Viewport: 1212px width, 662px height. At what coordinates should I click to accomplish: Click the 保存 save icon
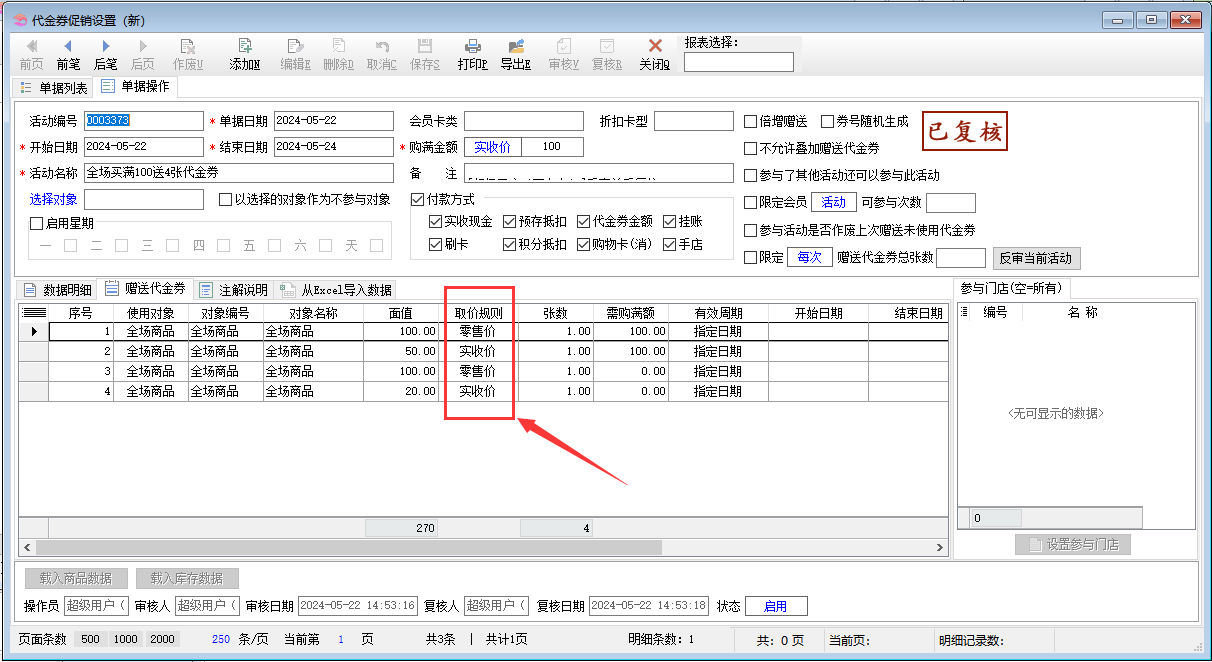[x=425, y=54]
